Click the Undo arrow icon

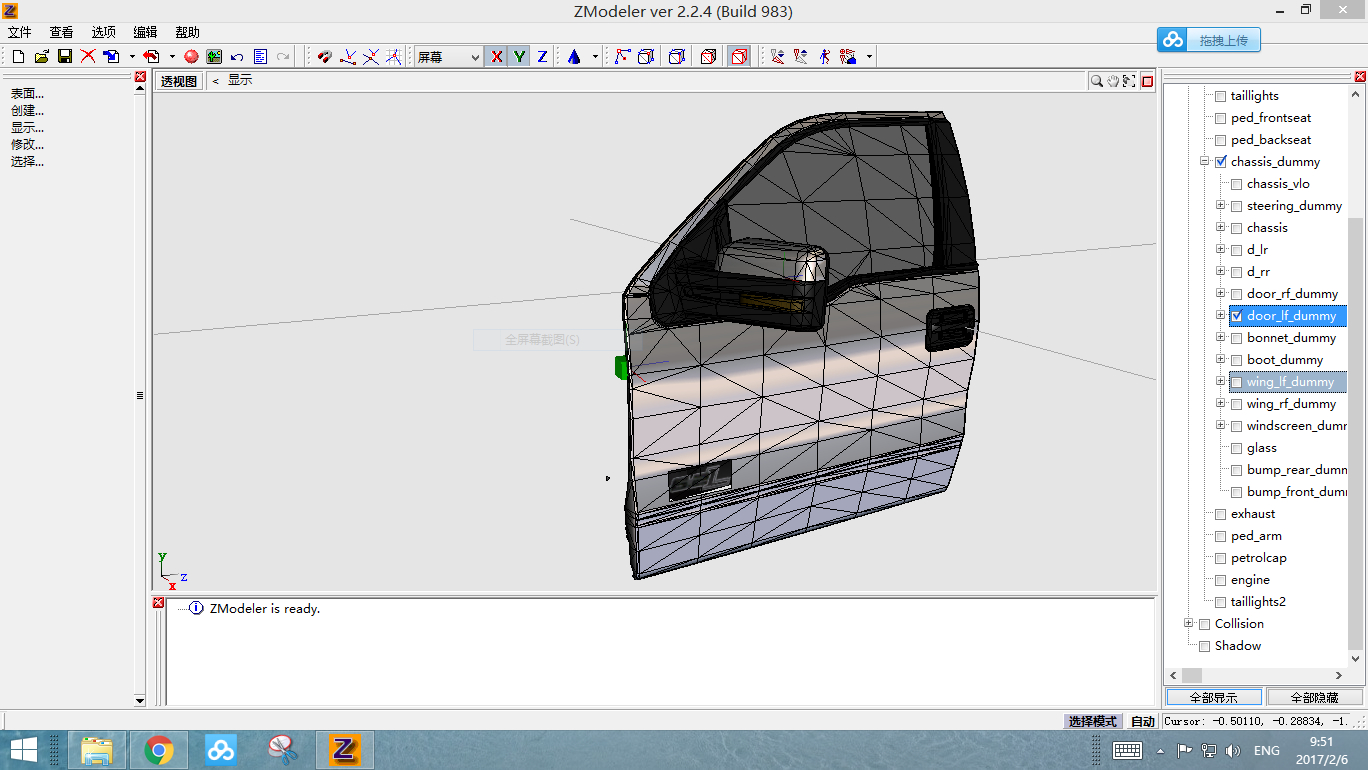[237, 57]
